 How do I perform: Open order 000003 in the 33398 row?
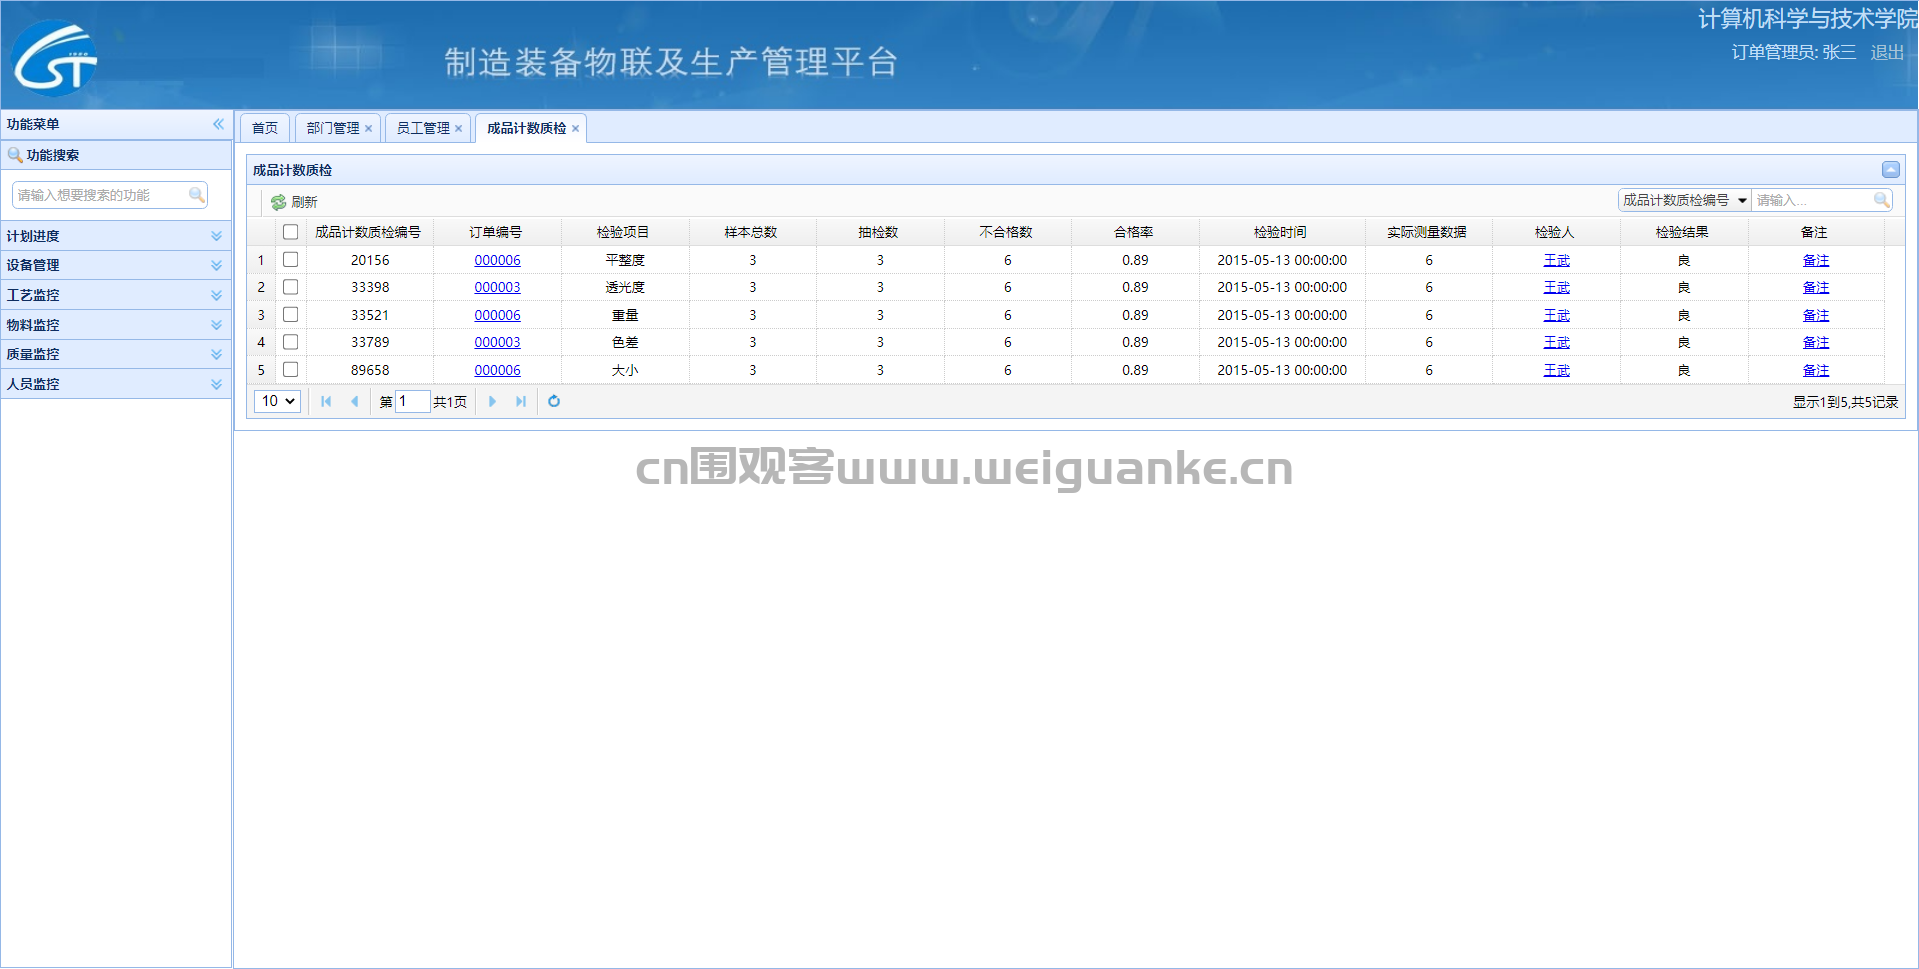coord(497,287)
